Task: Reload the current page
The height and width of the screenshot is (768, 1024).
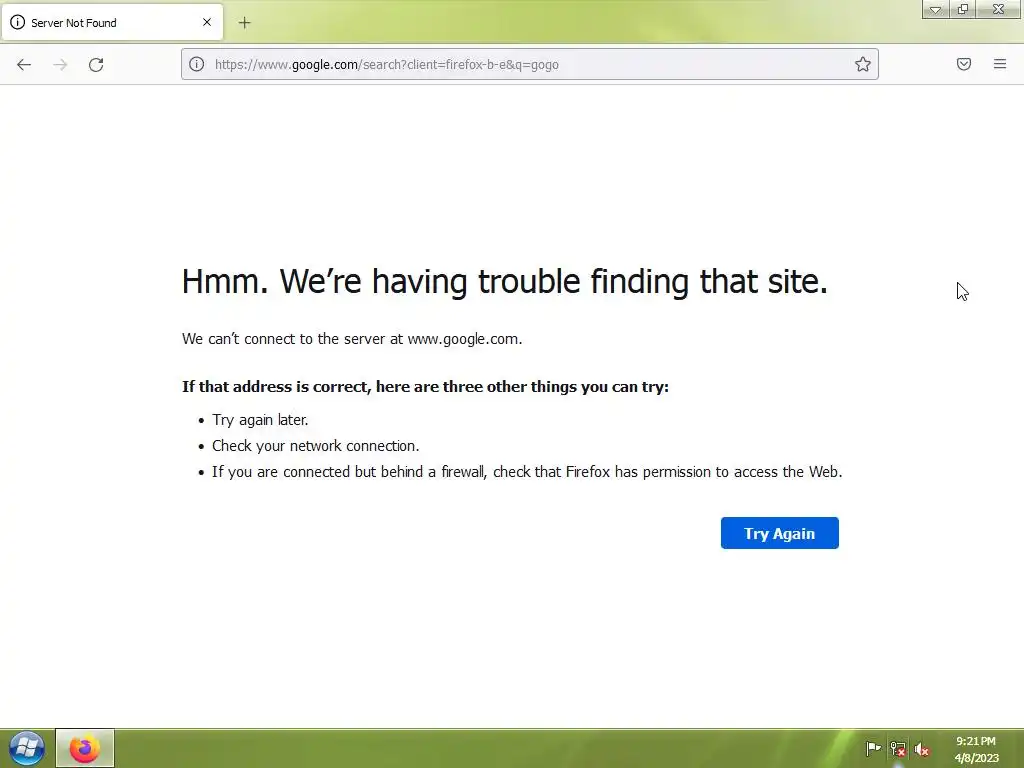Action: (96, 65)
